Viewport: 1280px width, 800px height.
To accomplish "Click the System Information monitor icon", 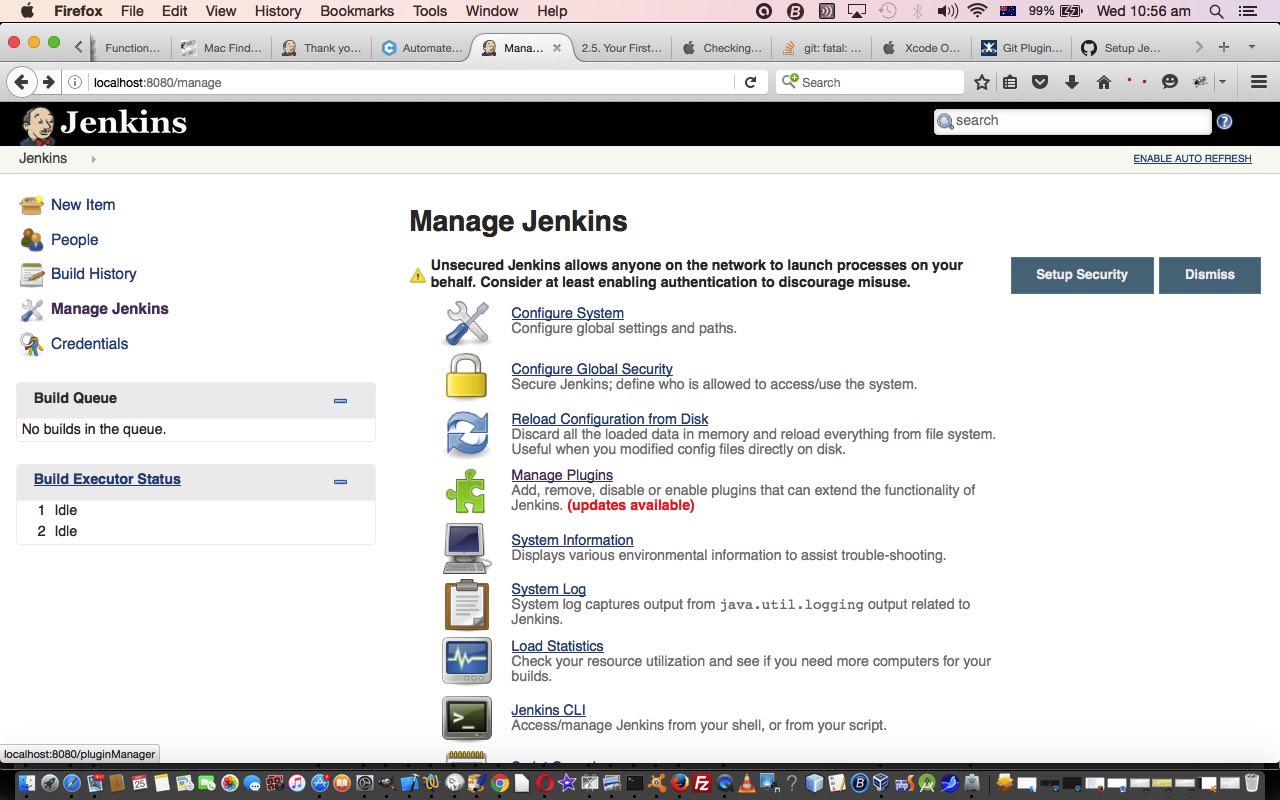I will (466, 548).
